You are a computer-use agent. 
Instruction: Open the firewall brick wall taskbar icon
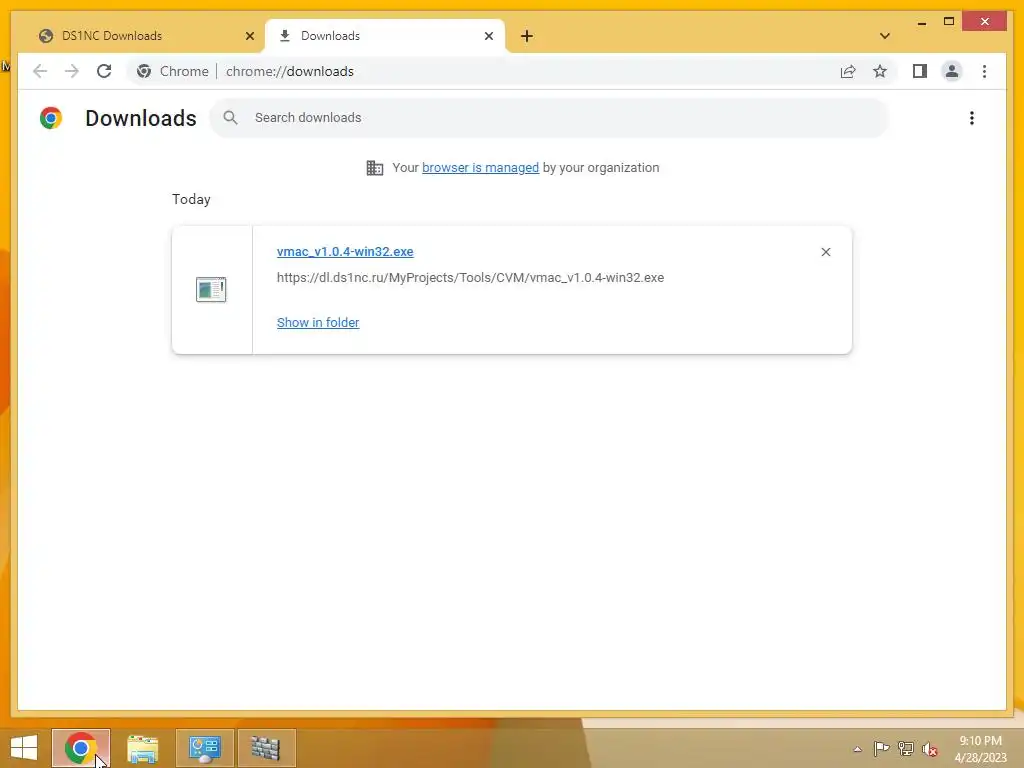click(x=266, y=748)
